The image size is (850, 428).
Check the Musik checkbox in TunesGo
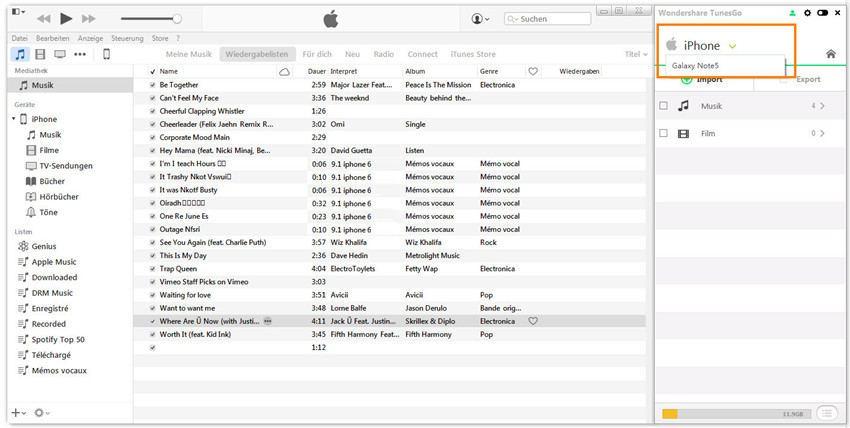(x=663, y=106)
